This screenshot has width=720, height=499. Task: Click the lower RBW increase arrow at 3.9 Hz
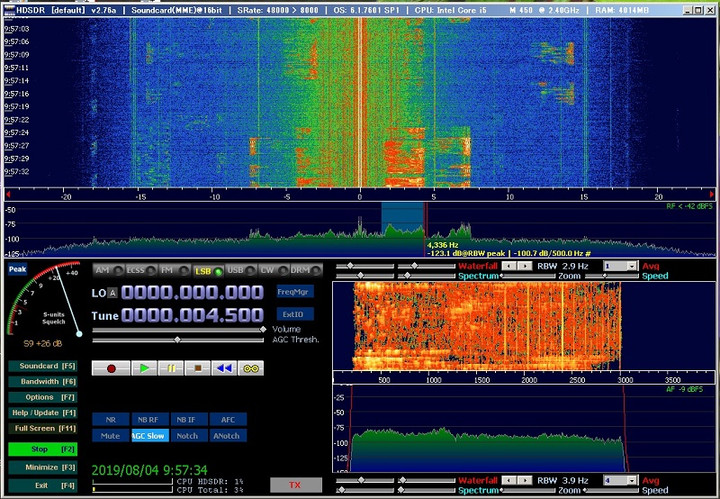point(524,480)
